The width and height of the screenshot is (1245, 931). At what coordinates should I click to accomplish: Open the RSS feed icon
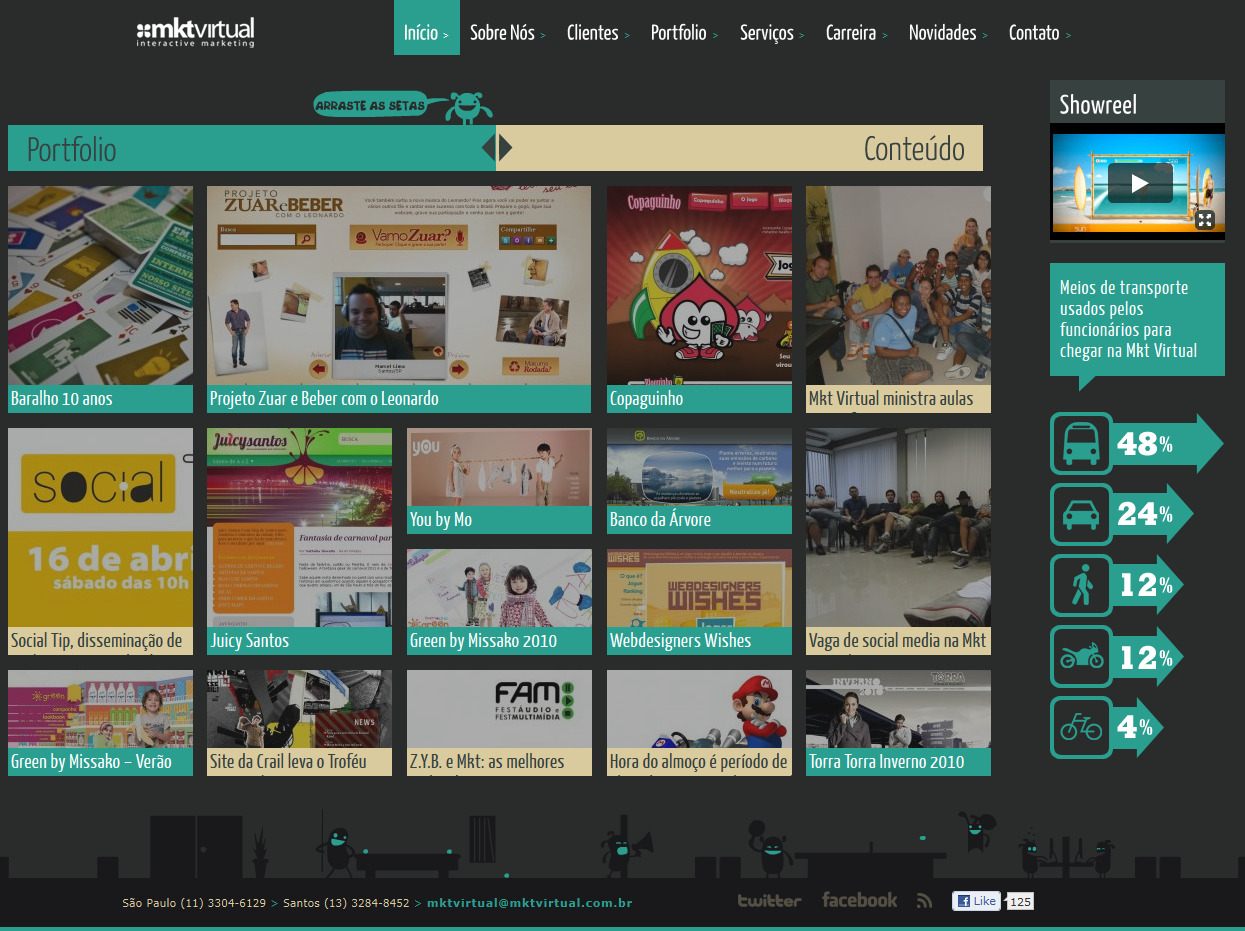924,901
